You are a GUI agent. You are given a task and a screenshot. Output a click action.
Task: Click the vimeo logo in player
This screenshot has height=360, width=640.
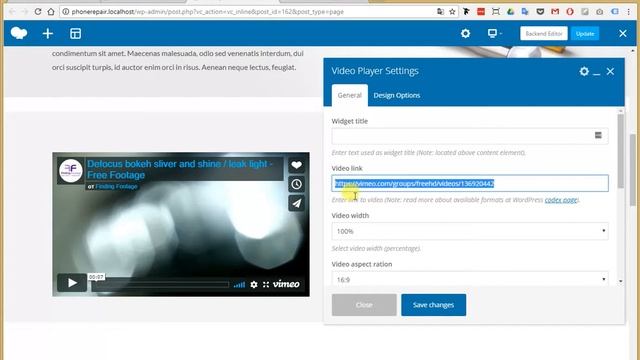286,284
